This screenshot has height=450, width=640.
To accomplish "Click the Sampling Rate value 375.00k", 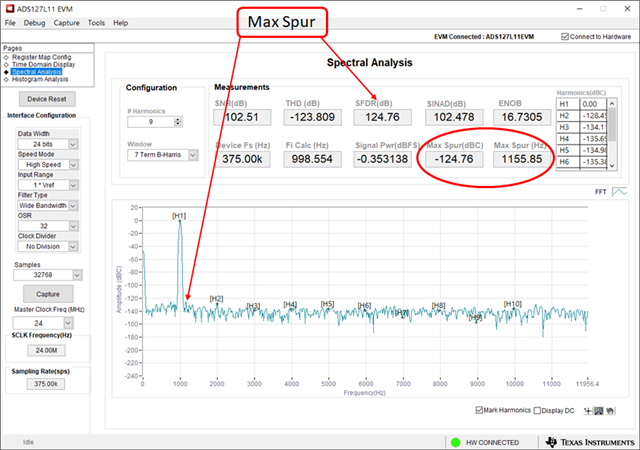I will tap(46, 384).
